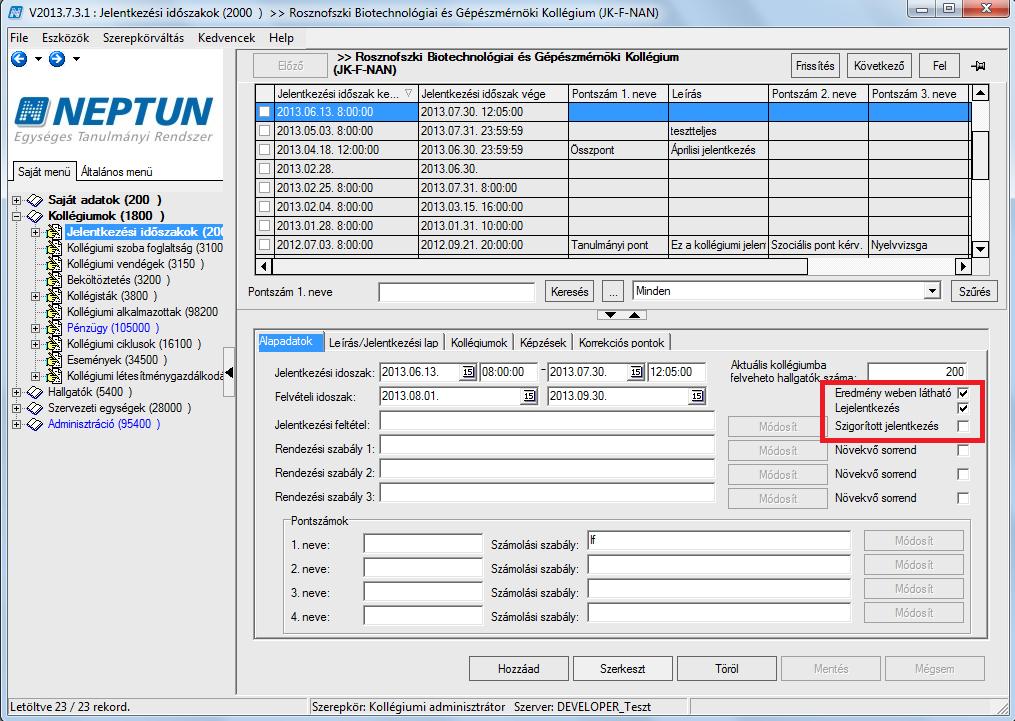Click the Adminisztráció node icon

[35, 425]
